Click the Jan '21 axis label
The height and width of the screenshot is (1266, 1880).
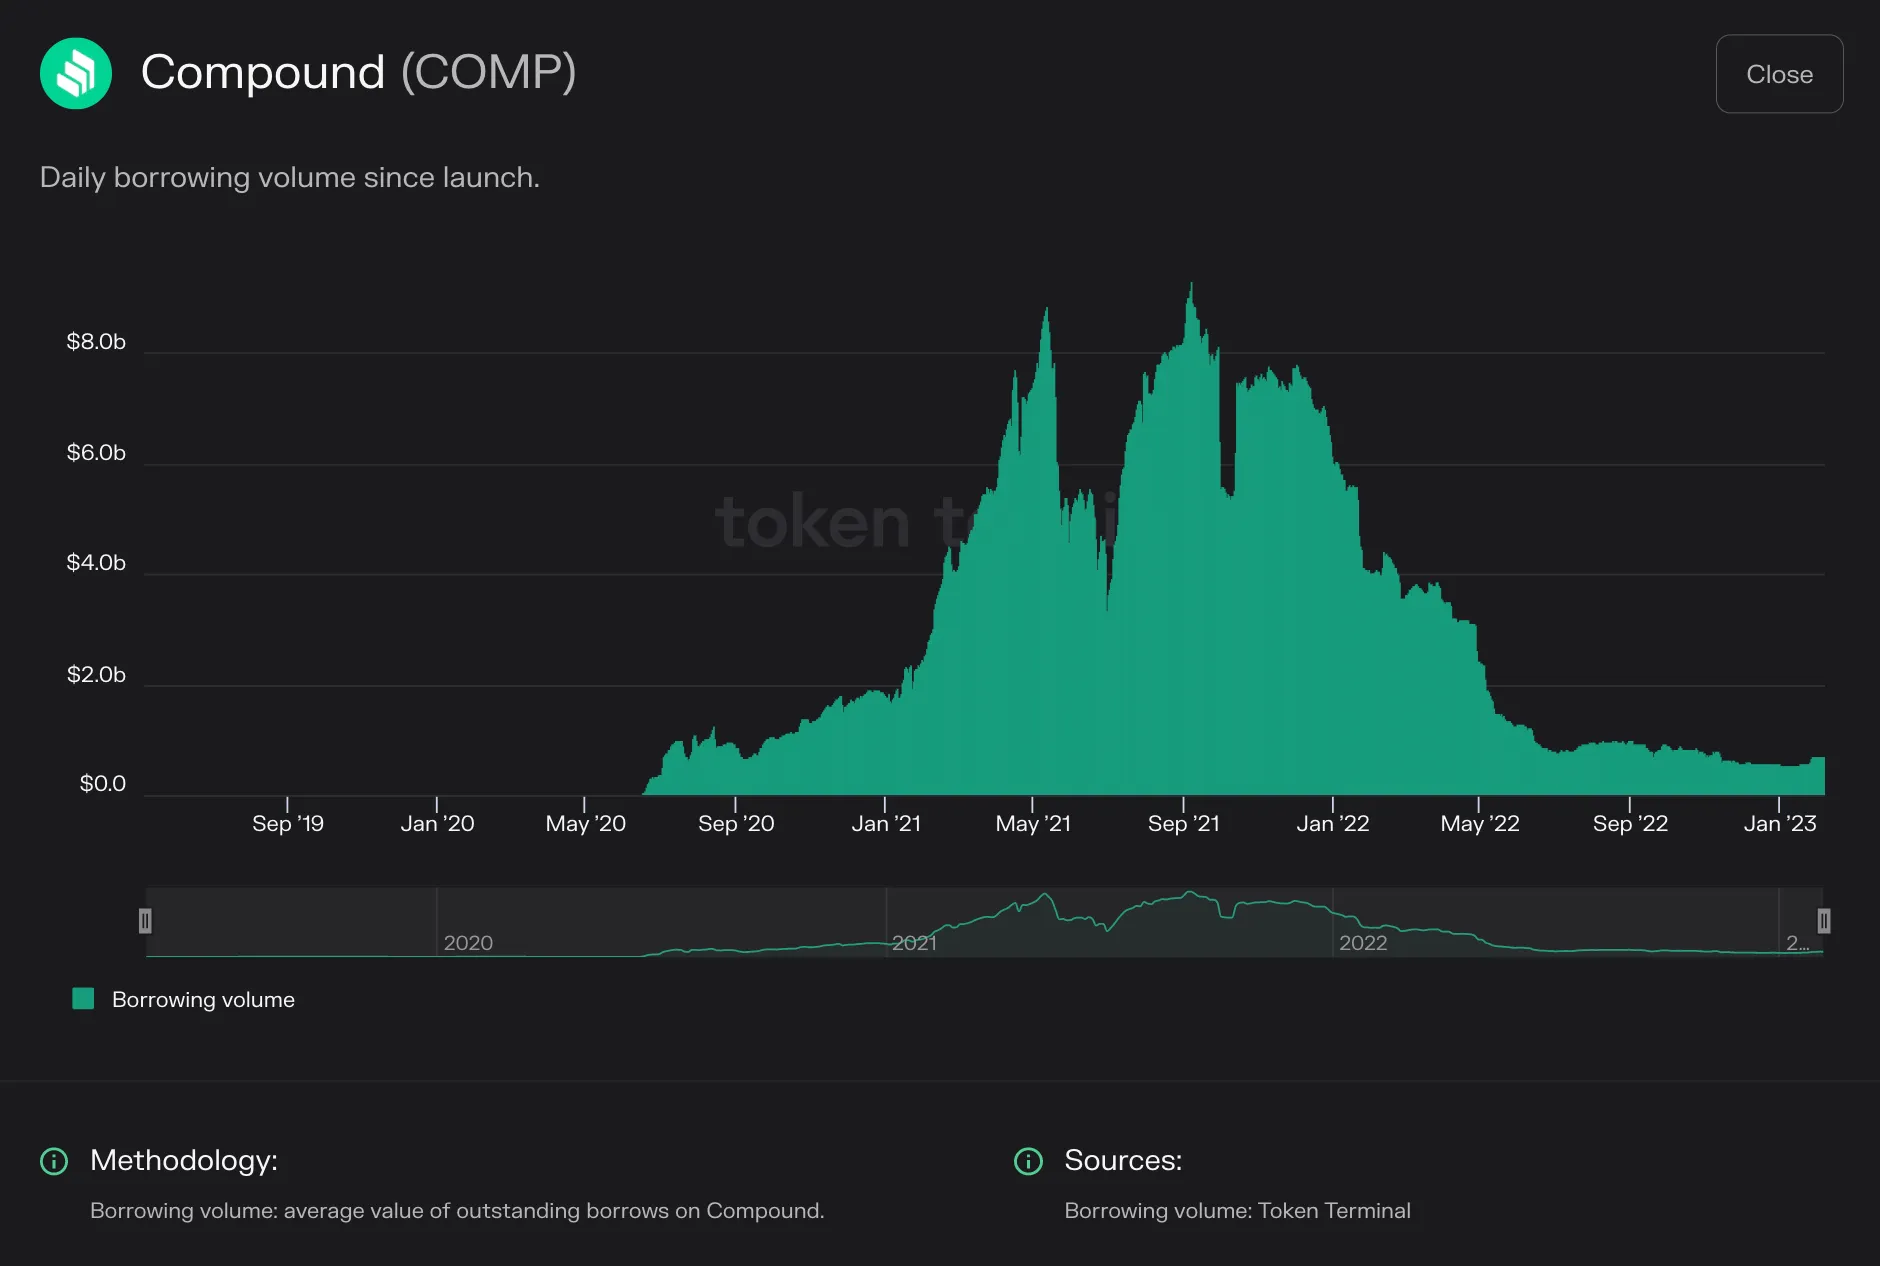(x=886, y=823)
